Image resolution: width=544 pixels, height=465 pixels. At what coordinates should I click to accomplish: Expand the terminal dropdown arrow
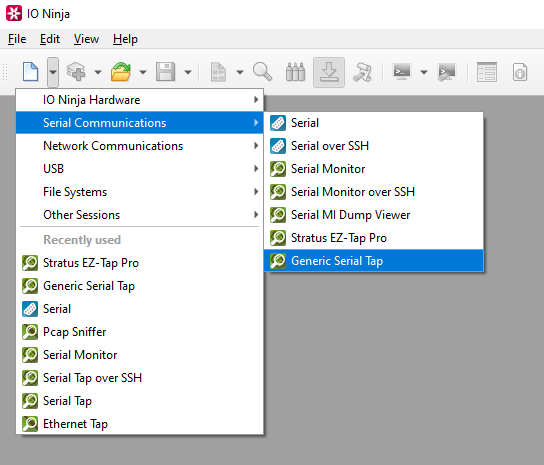[x=424, y=72]
